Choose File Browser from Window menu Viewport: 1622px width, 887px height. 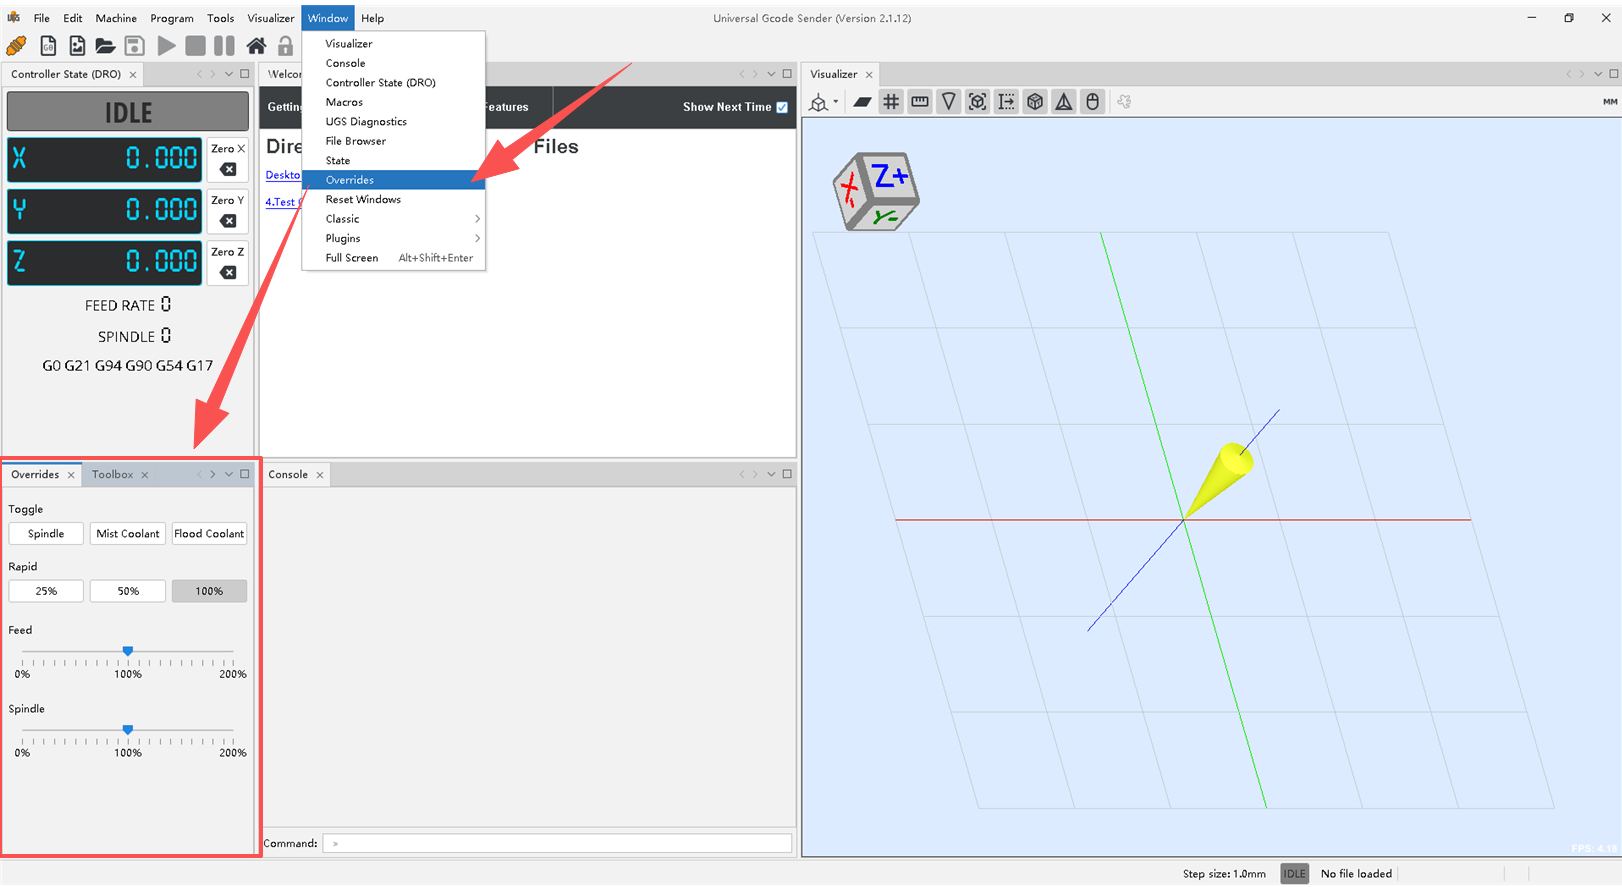(x=394, y=141)
